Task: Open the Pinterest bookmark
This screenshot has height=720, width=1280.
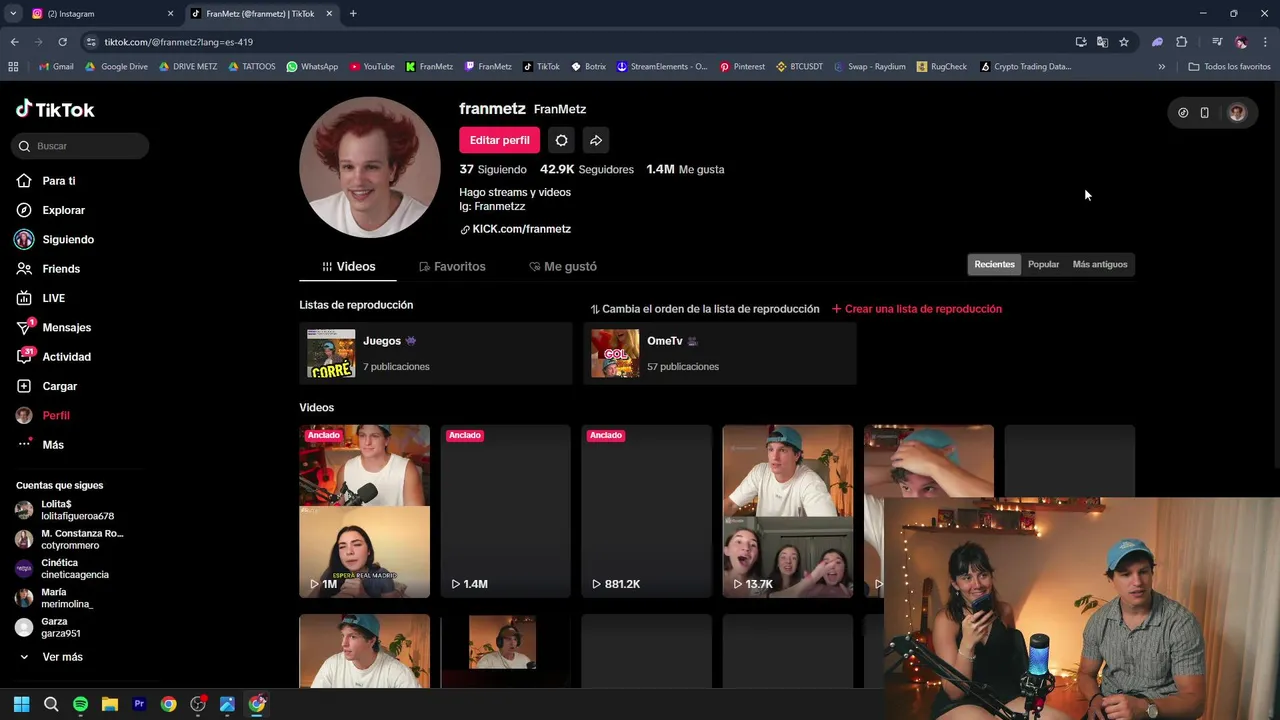Action: click(741, 67)
